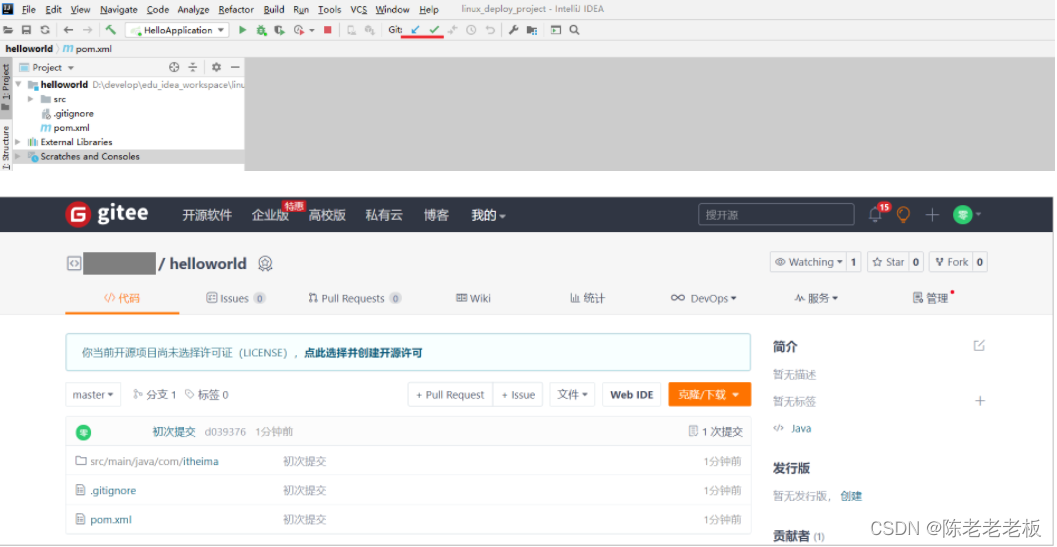Screen dimensions: 1057x547
Task: Collapse the helloworld root tree node
Action: [18, 85]
